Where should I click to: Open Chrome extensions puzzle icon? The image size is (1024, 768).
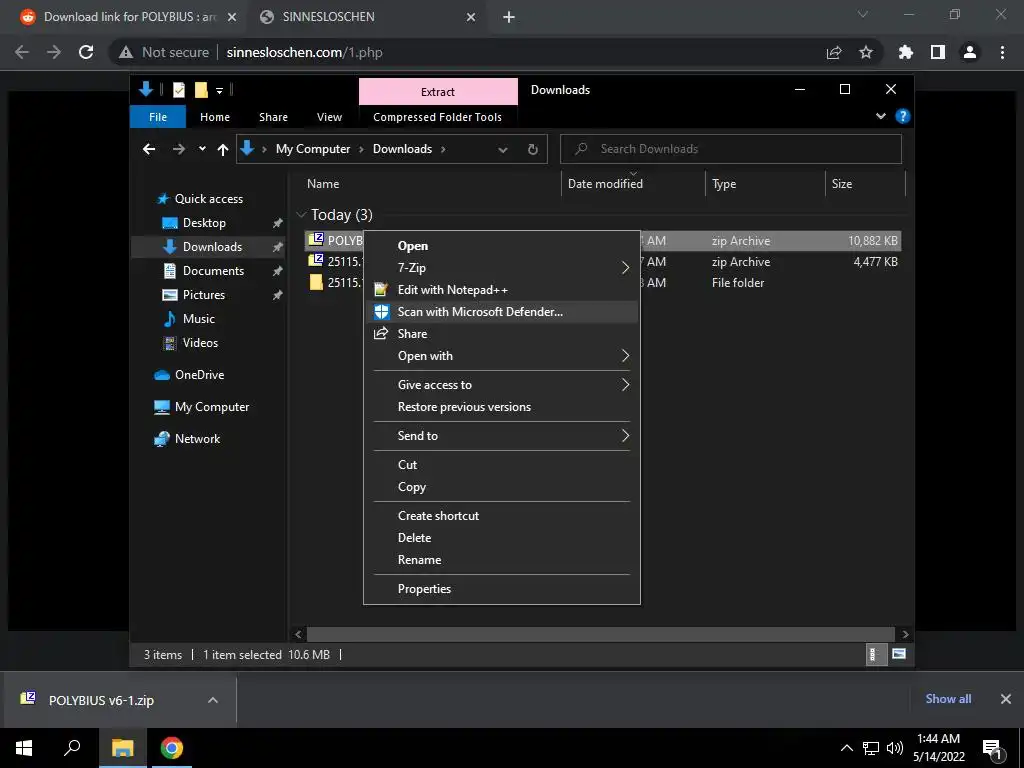pyautogui.click(x=906, y=52)
